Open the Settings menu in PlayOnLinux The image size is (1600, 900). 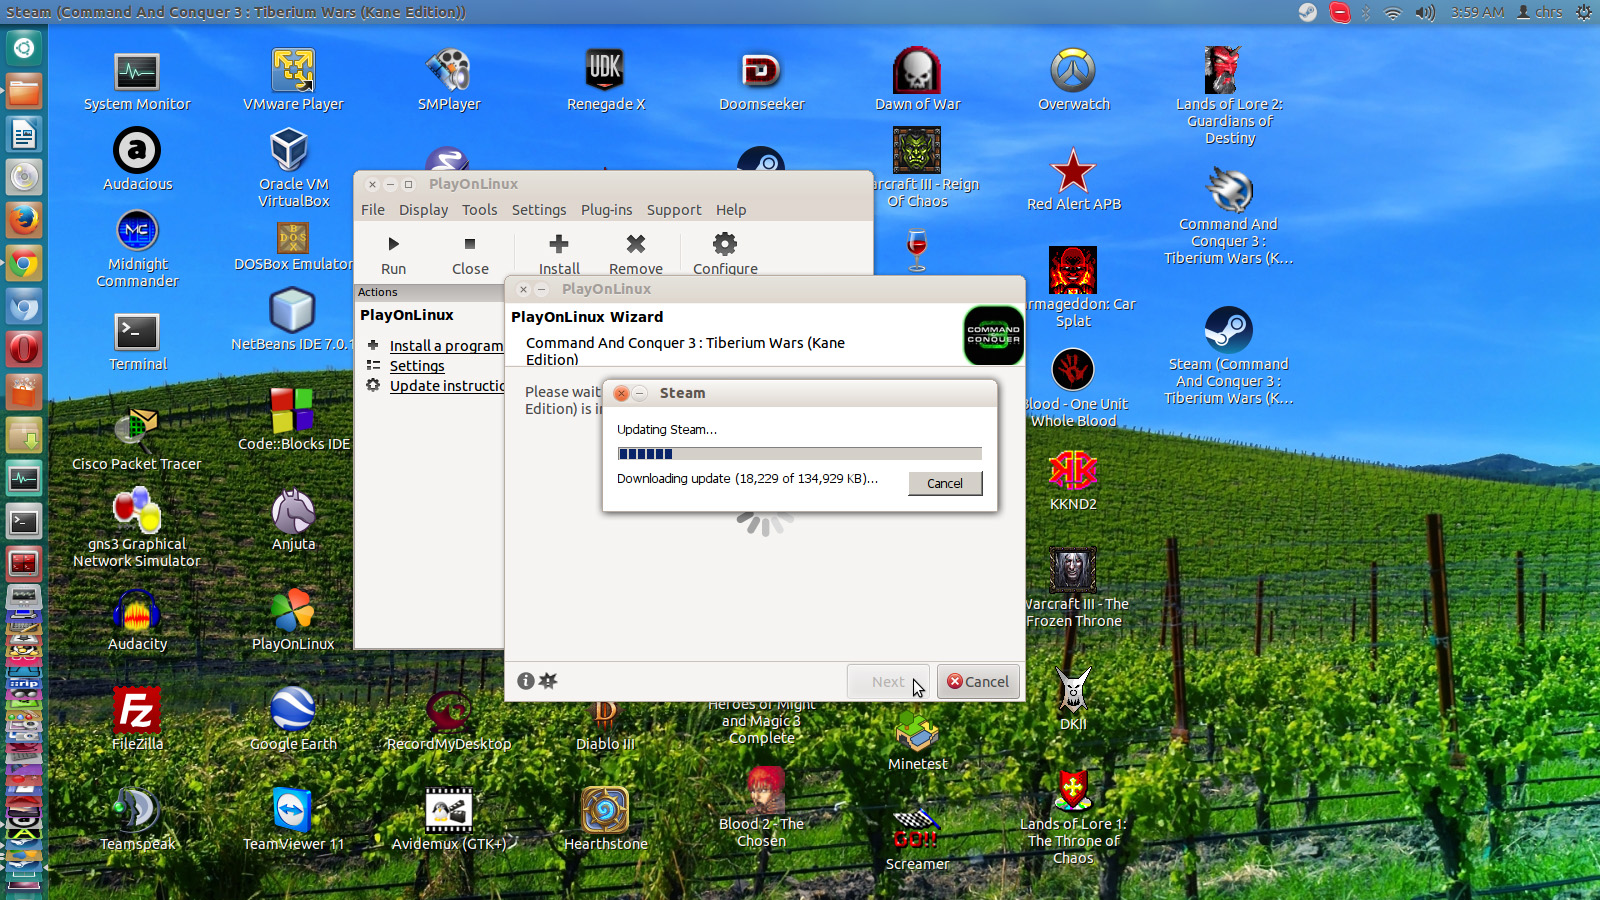point(539,210)
